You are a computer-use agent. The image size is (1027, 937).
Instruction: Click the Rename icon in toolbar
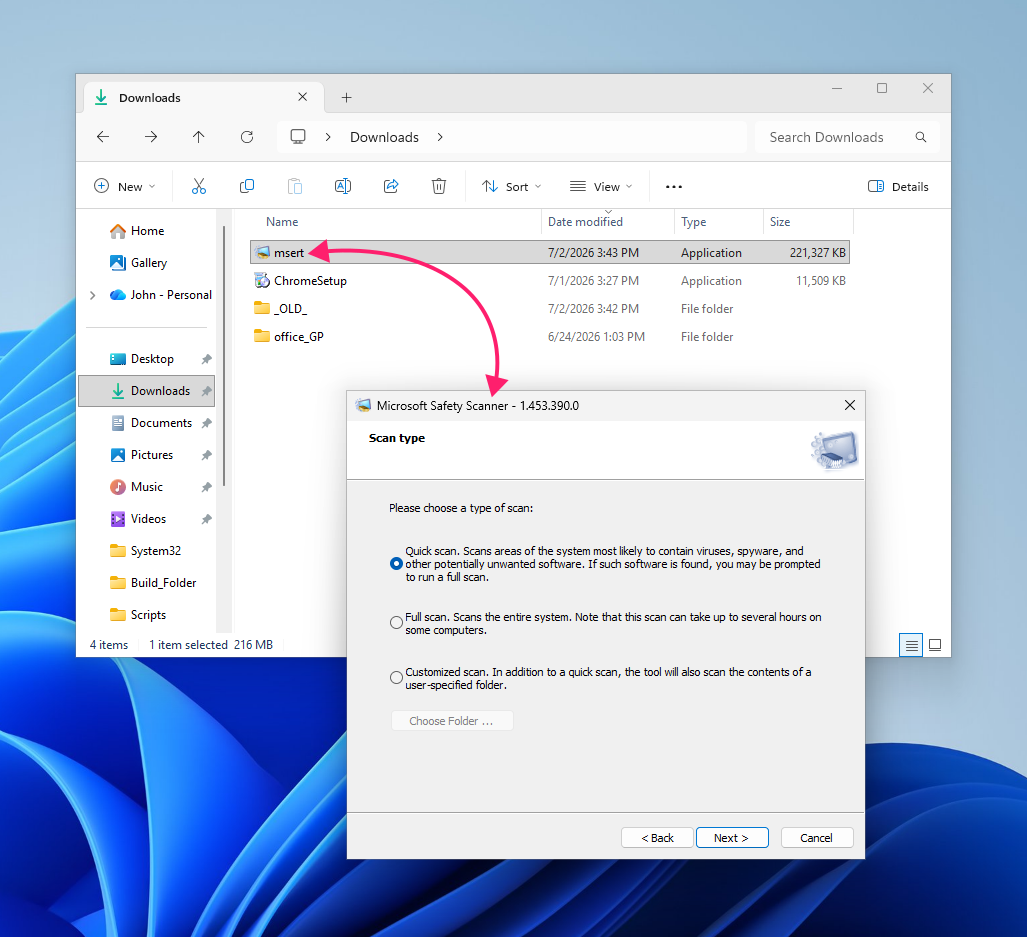pyautogui.click(x=343, y=187)
